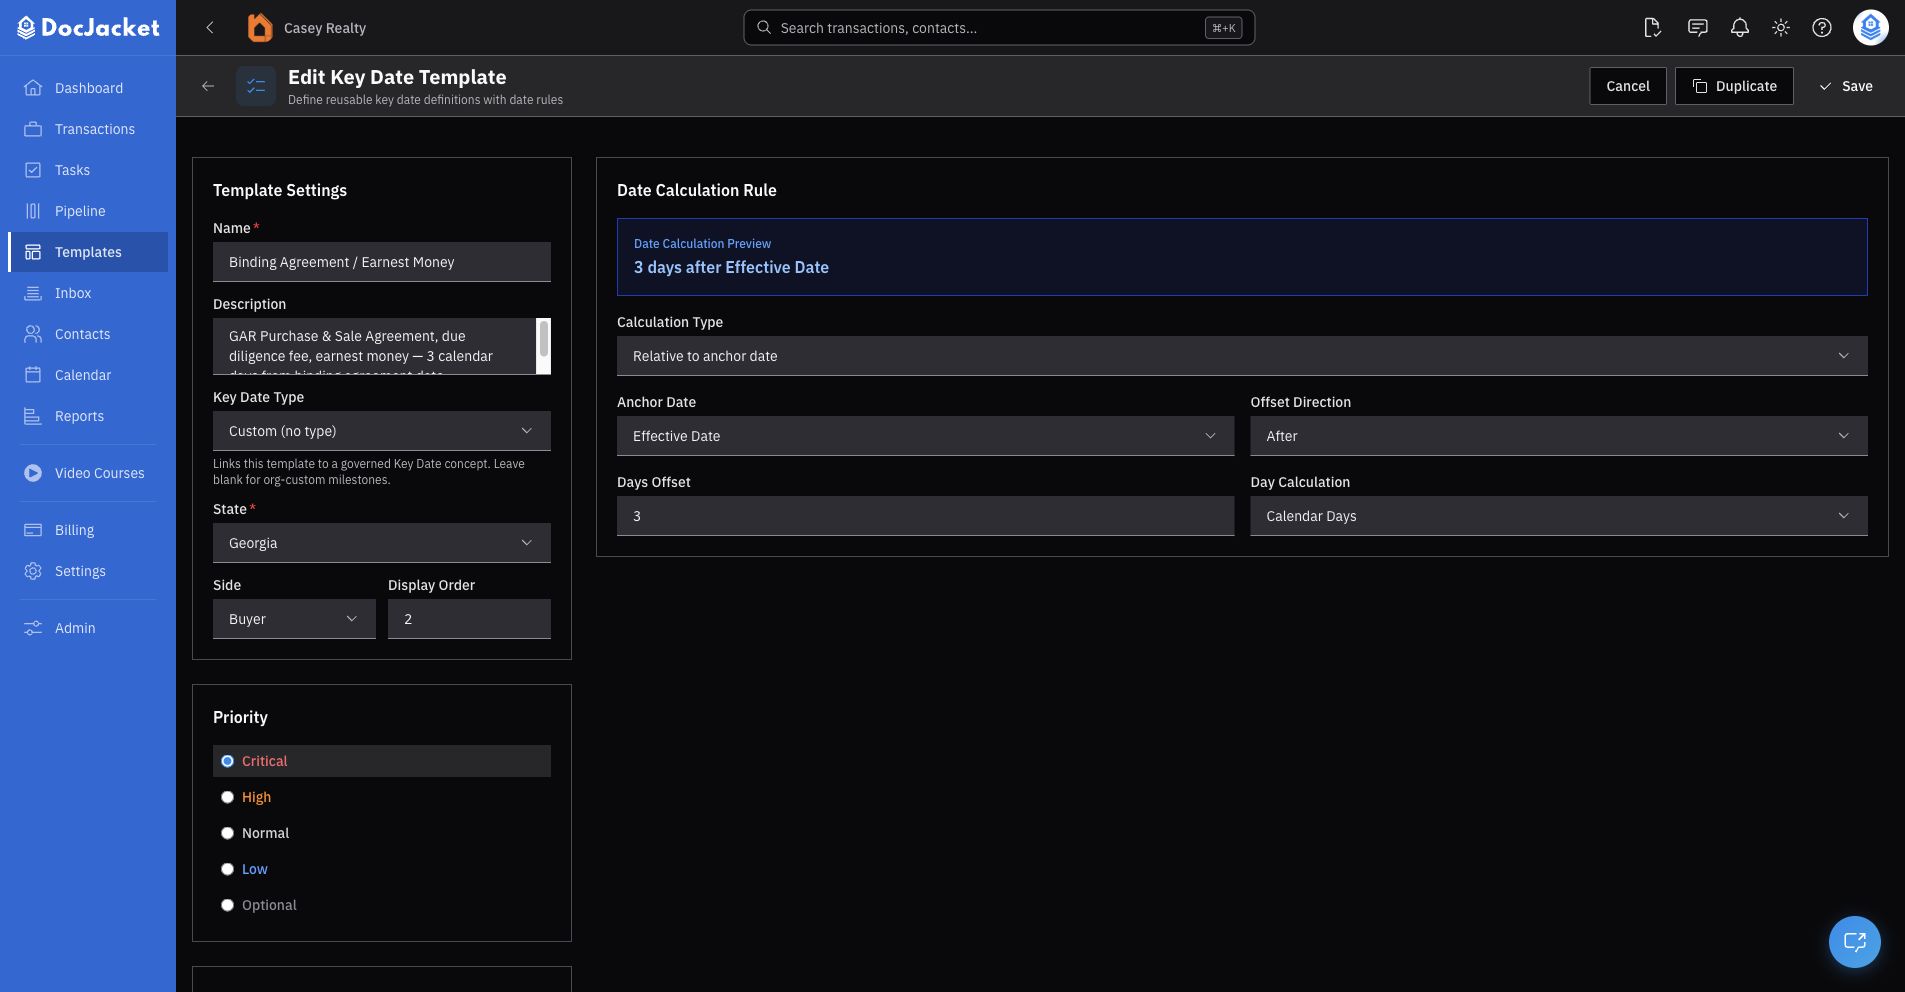This screenshot has height=992, width=1905.
Task: Click the Save button
Action: click(x=1846, y=86)
